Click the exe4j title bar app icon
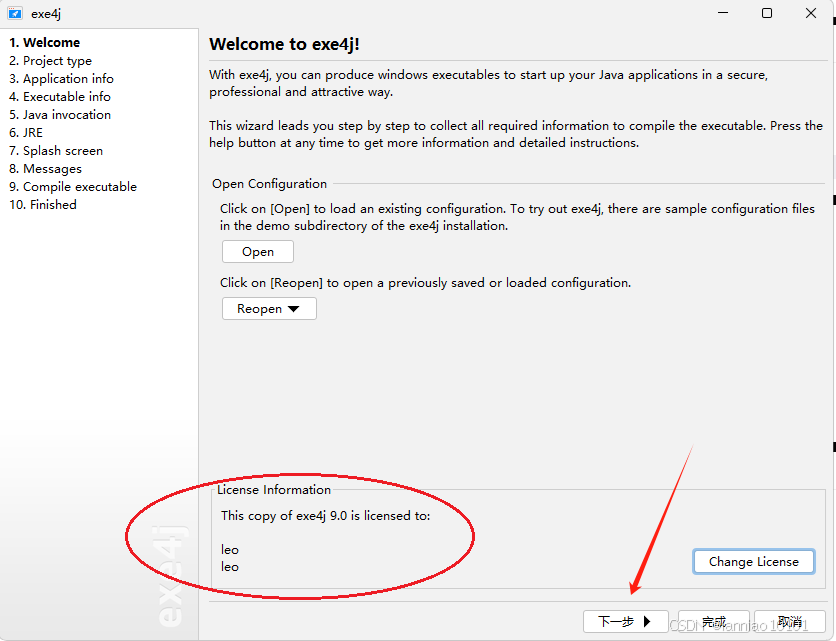This screenshot has width=836, height=641. pos(15,13)
